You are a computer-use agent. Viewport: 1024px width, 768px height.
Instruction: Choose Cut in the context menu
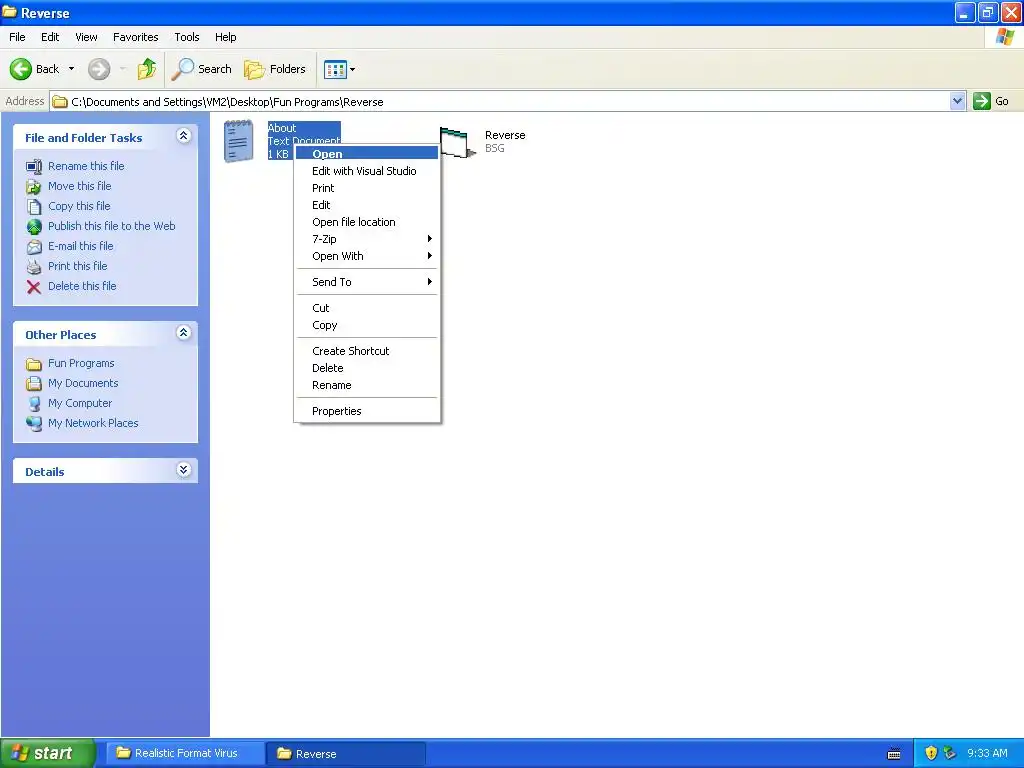[x=367, y=308]
